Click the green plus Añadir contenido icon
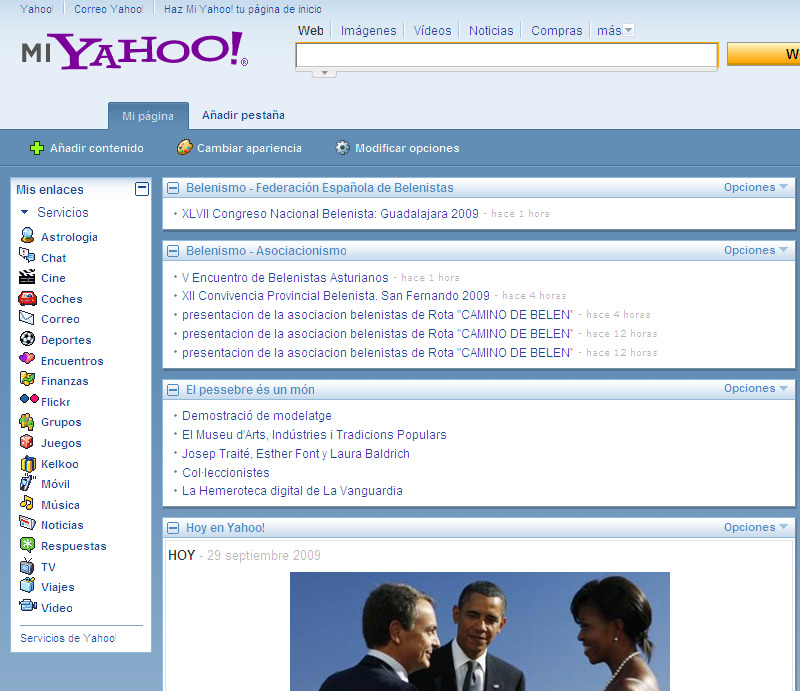Viewport: 800px width, 691px height. (37, 148)
